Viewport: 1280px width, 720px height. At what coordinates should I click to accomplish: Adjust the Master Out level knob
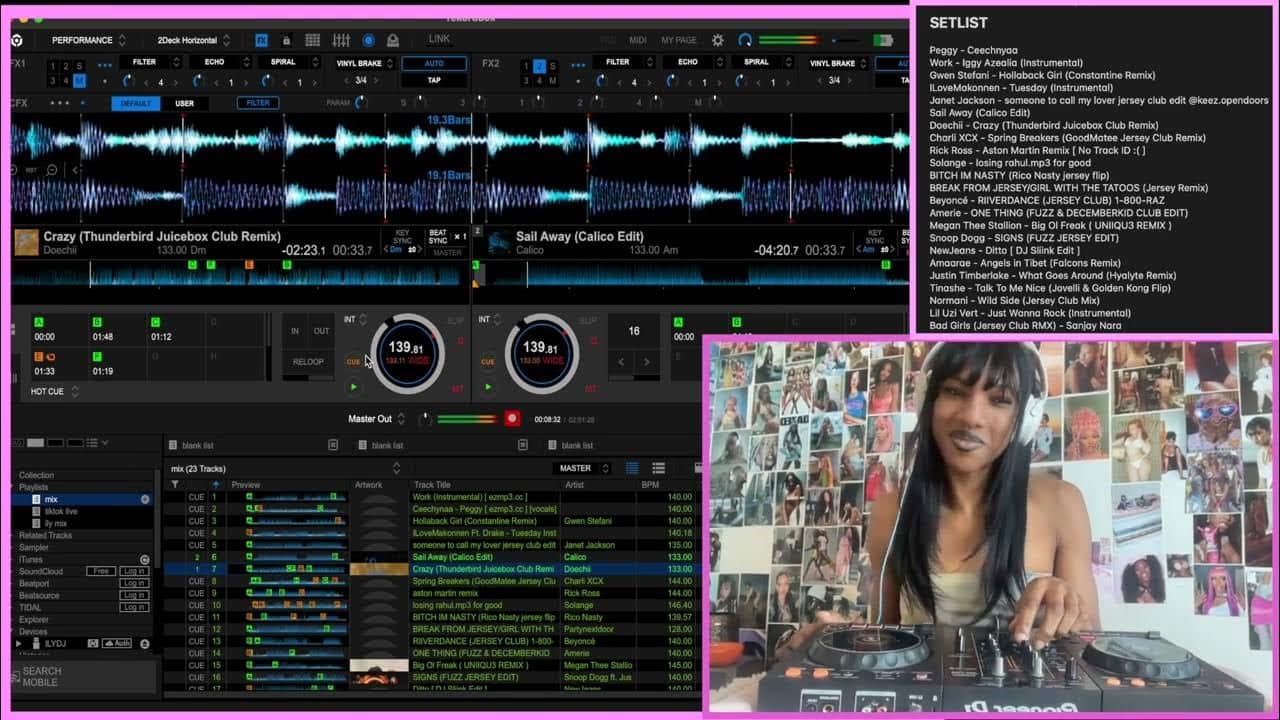[425, 419]
